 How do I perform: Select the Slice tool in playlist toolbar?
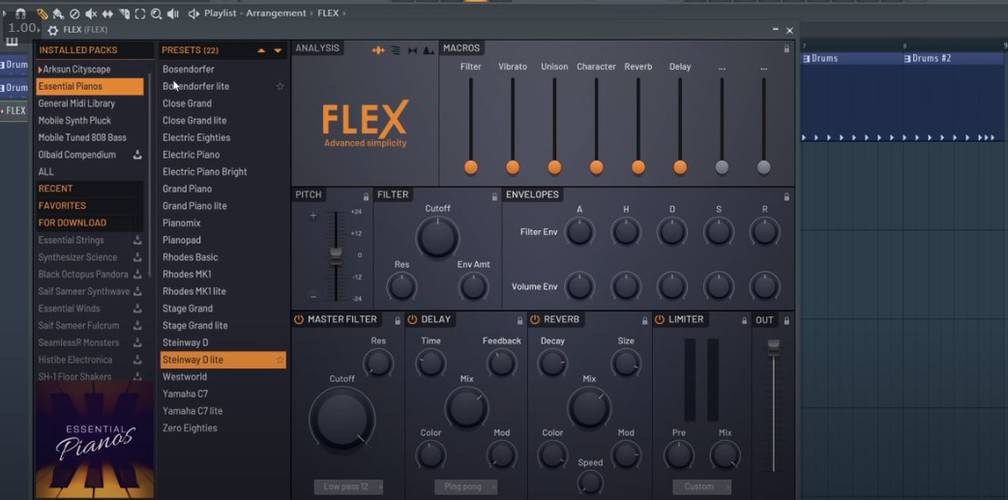(125, 13)
